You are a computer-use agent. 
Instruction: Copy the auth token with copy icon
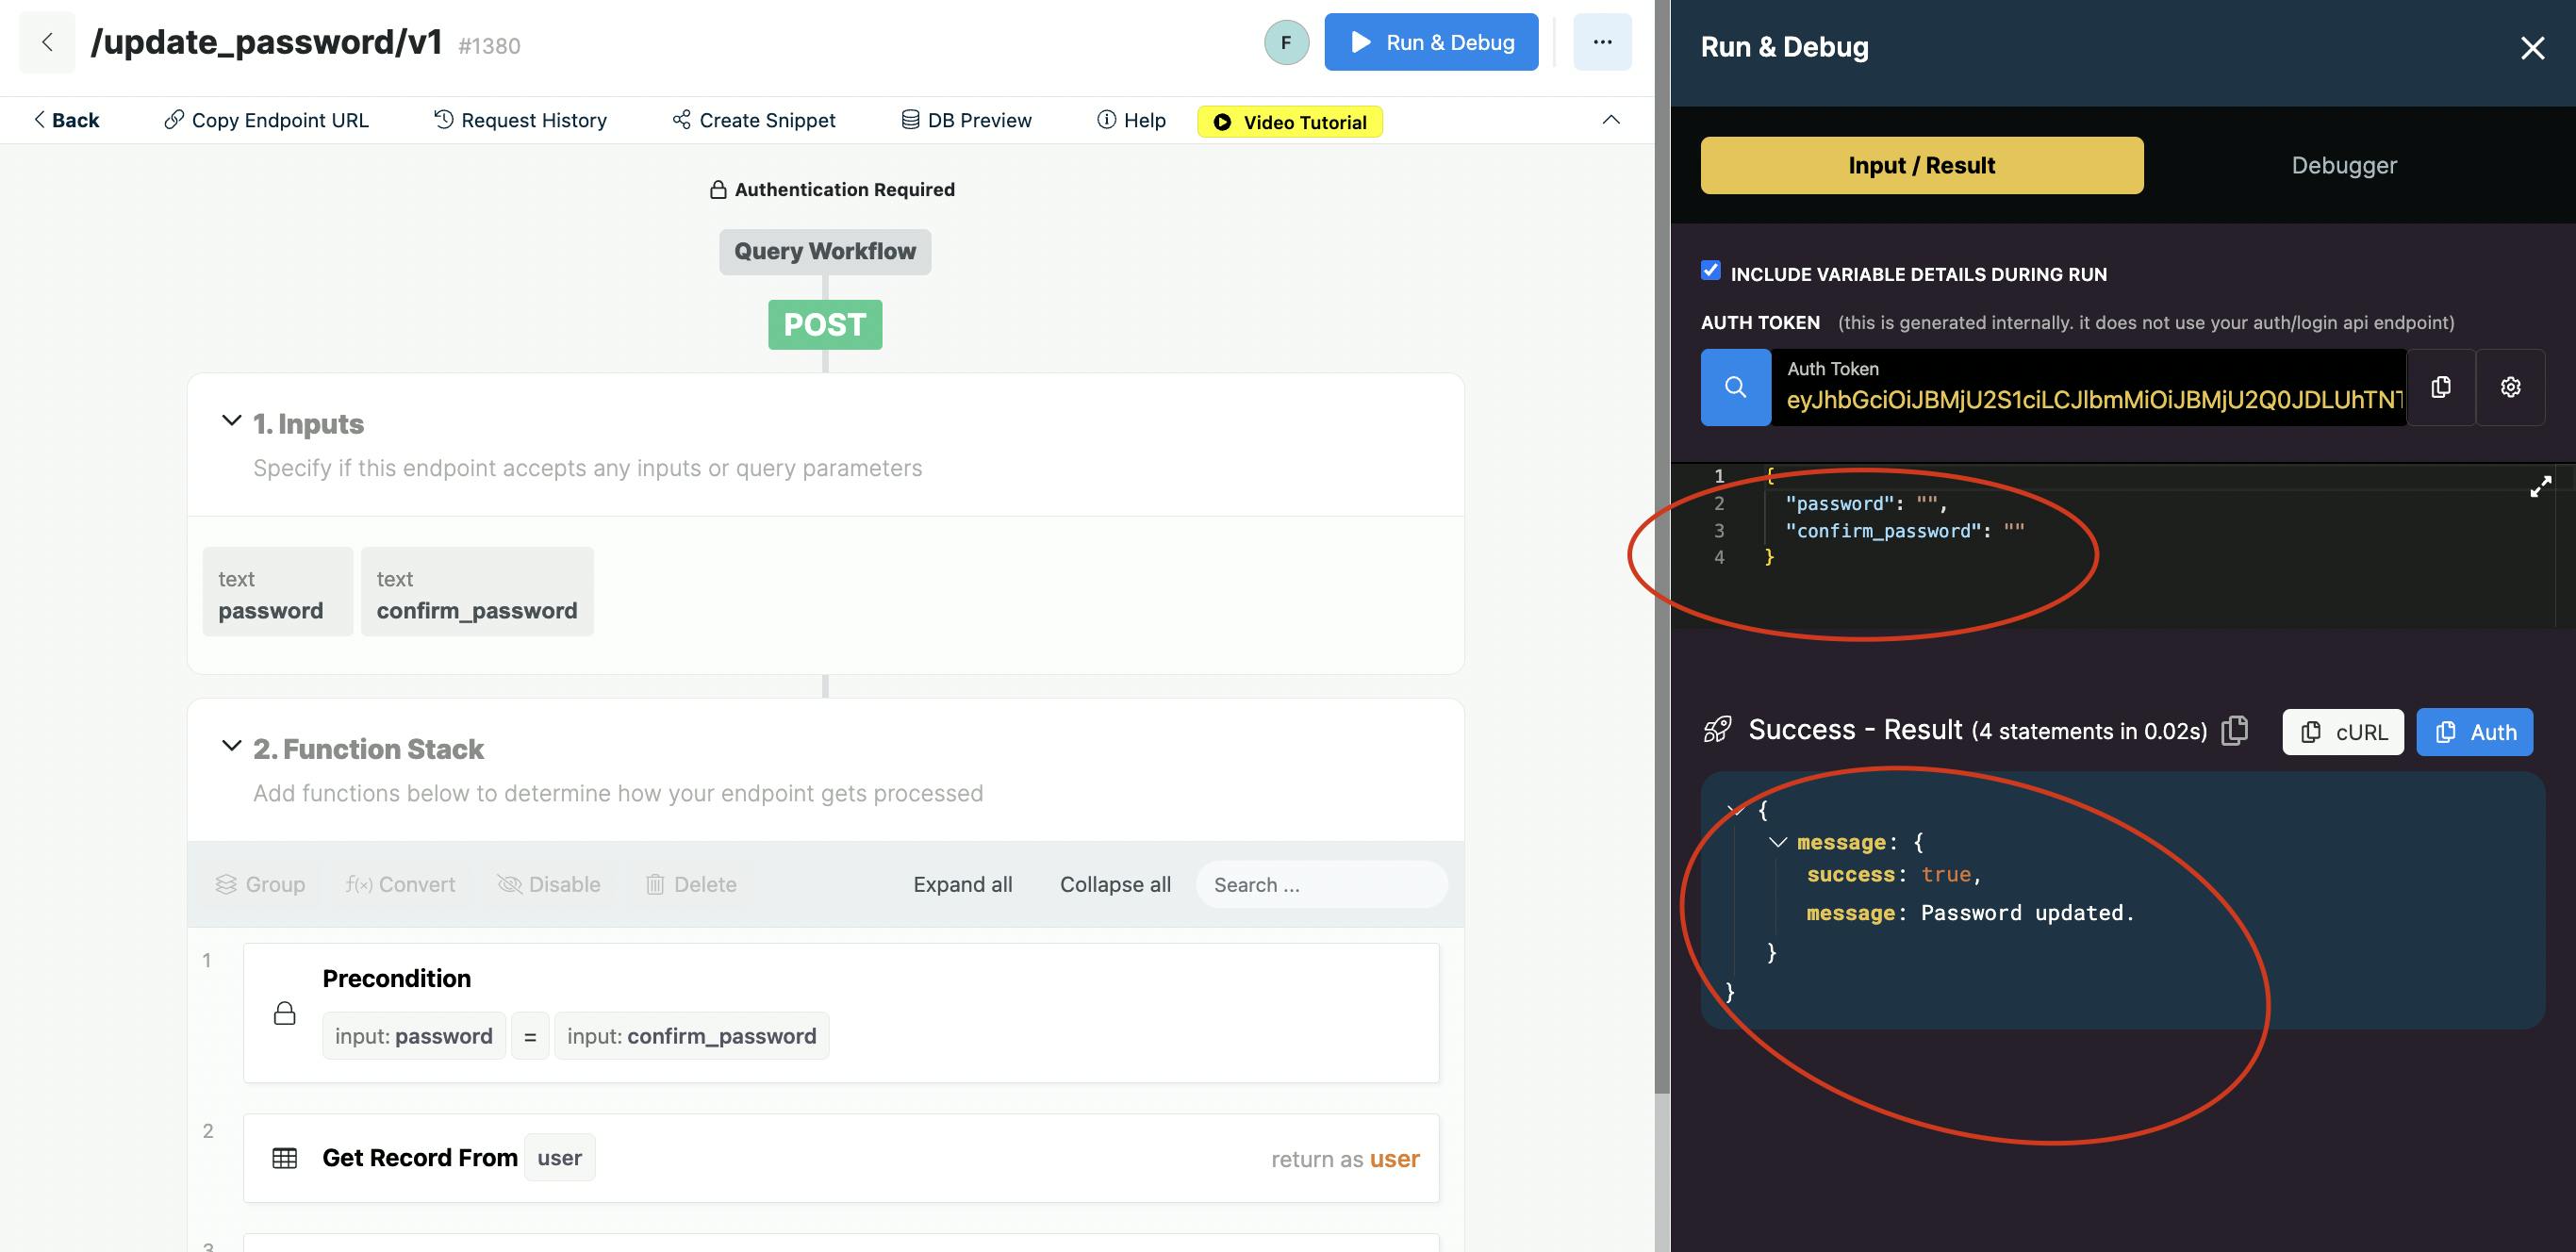click(x=2440, y=387)
